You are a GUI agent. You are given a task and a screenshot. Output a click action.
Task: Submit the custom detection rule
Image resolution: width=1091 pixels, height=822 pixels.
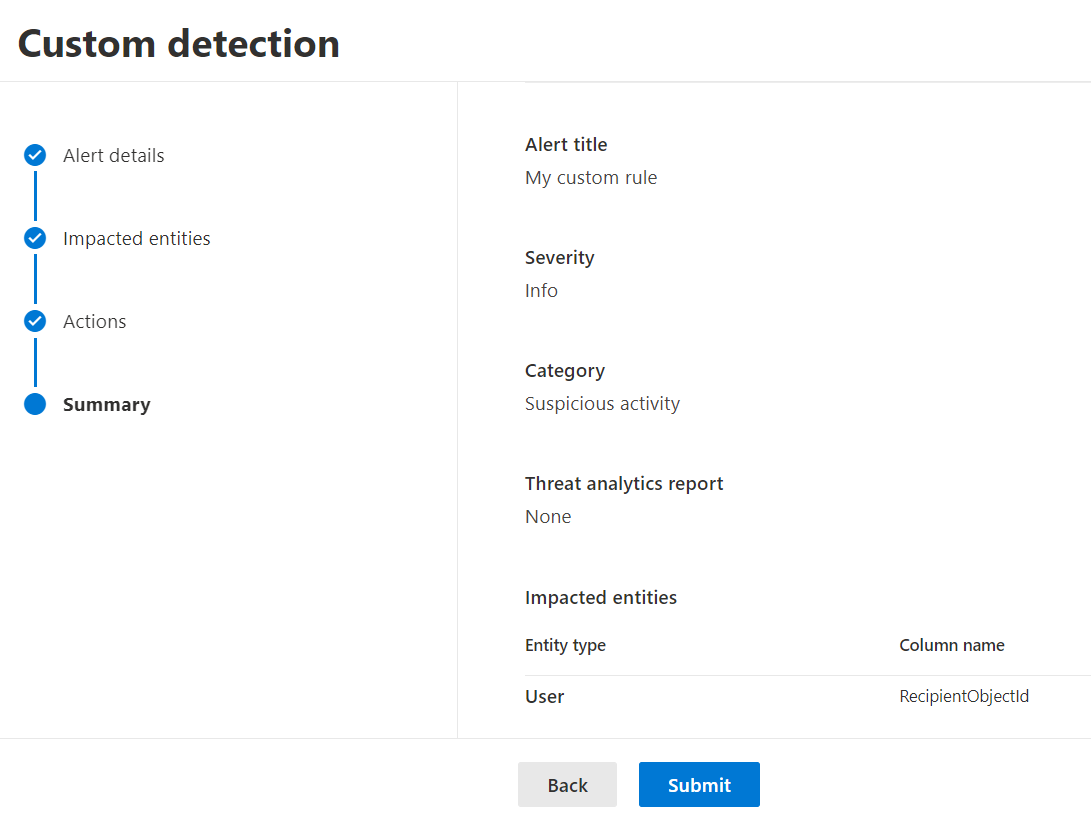(699, 785)
